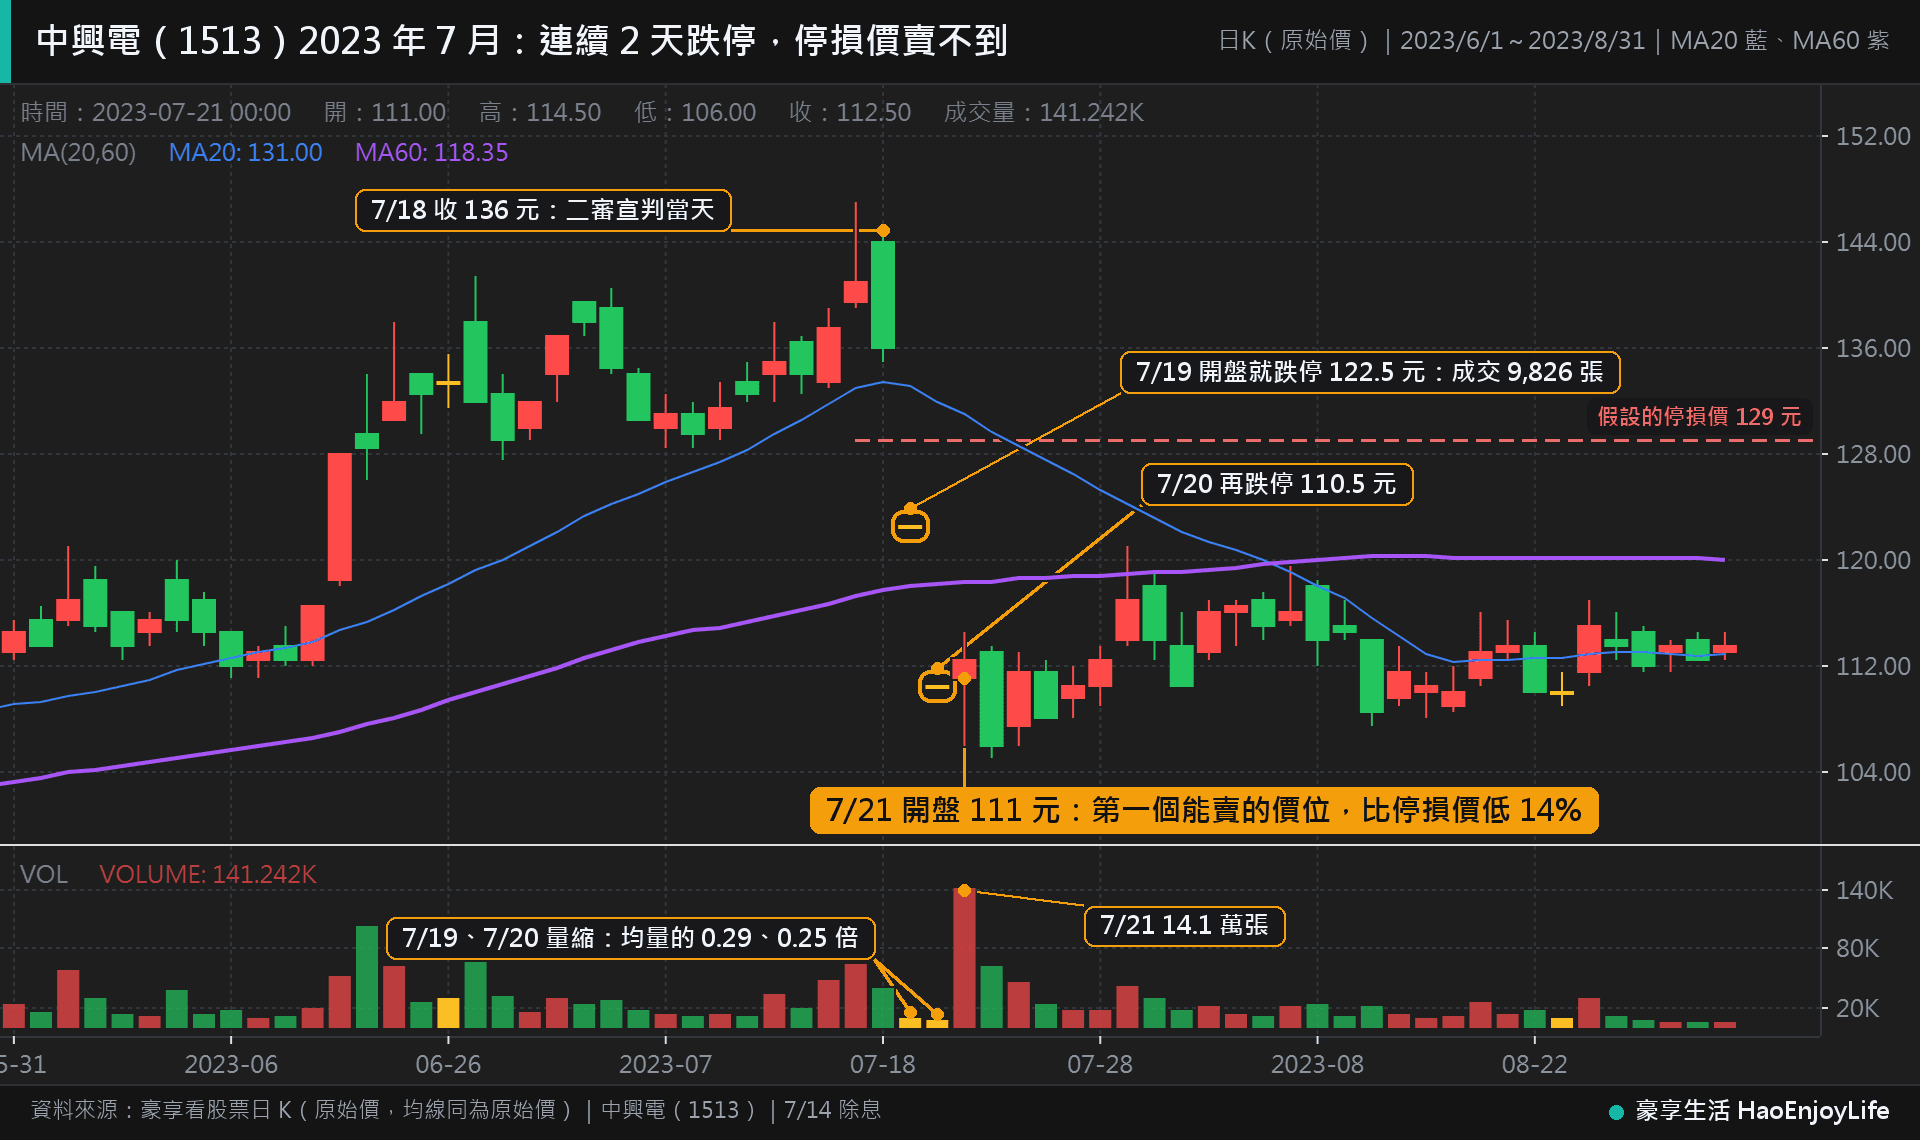Image resolution: width=1920 pixels, height=1140 pixels.
Task: Click the 資料來源 footer text
Action: click(455, 1110)
